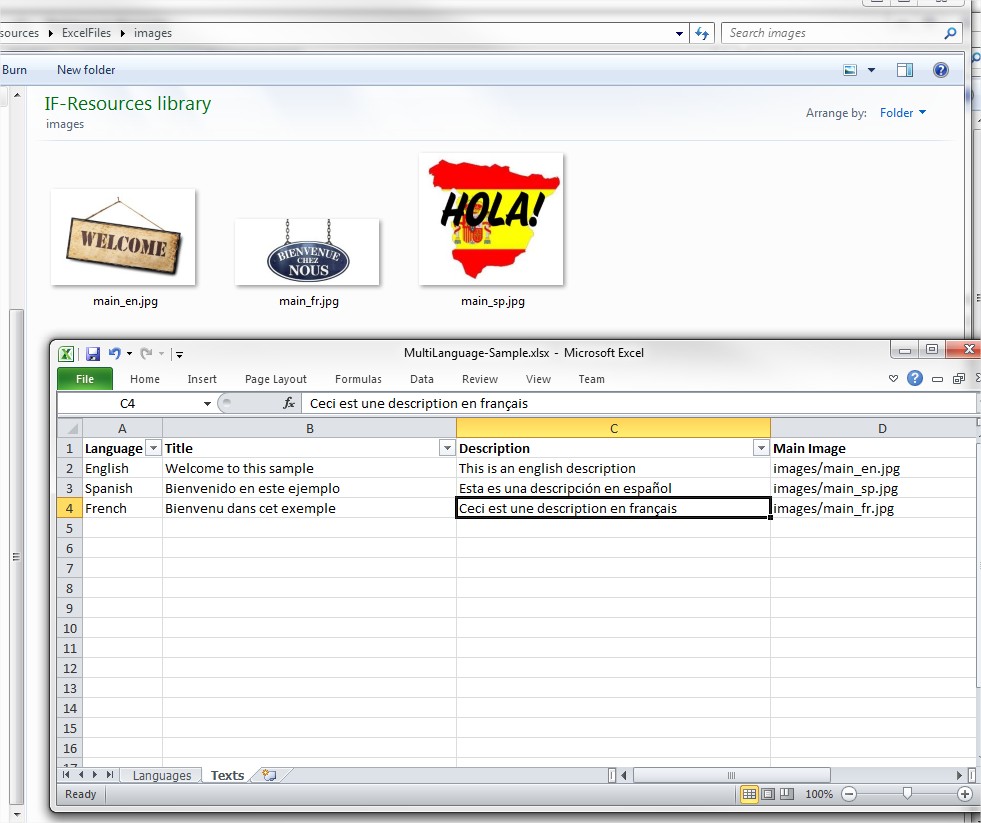Click the Save icon in Excel's quick access toolbar
This screenshot has width=981, height=823.
click(x=93, y=353)
